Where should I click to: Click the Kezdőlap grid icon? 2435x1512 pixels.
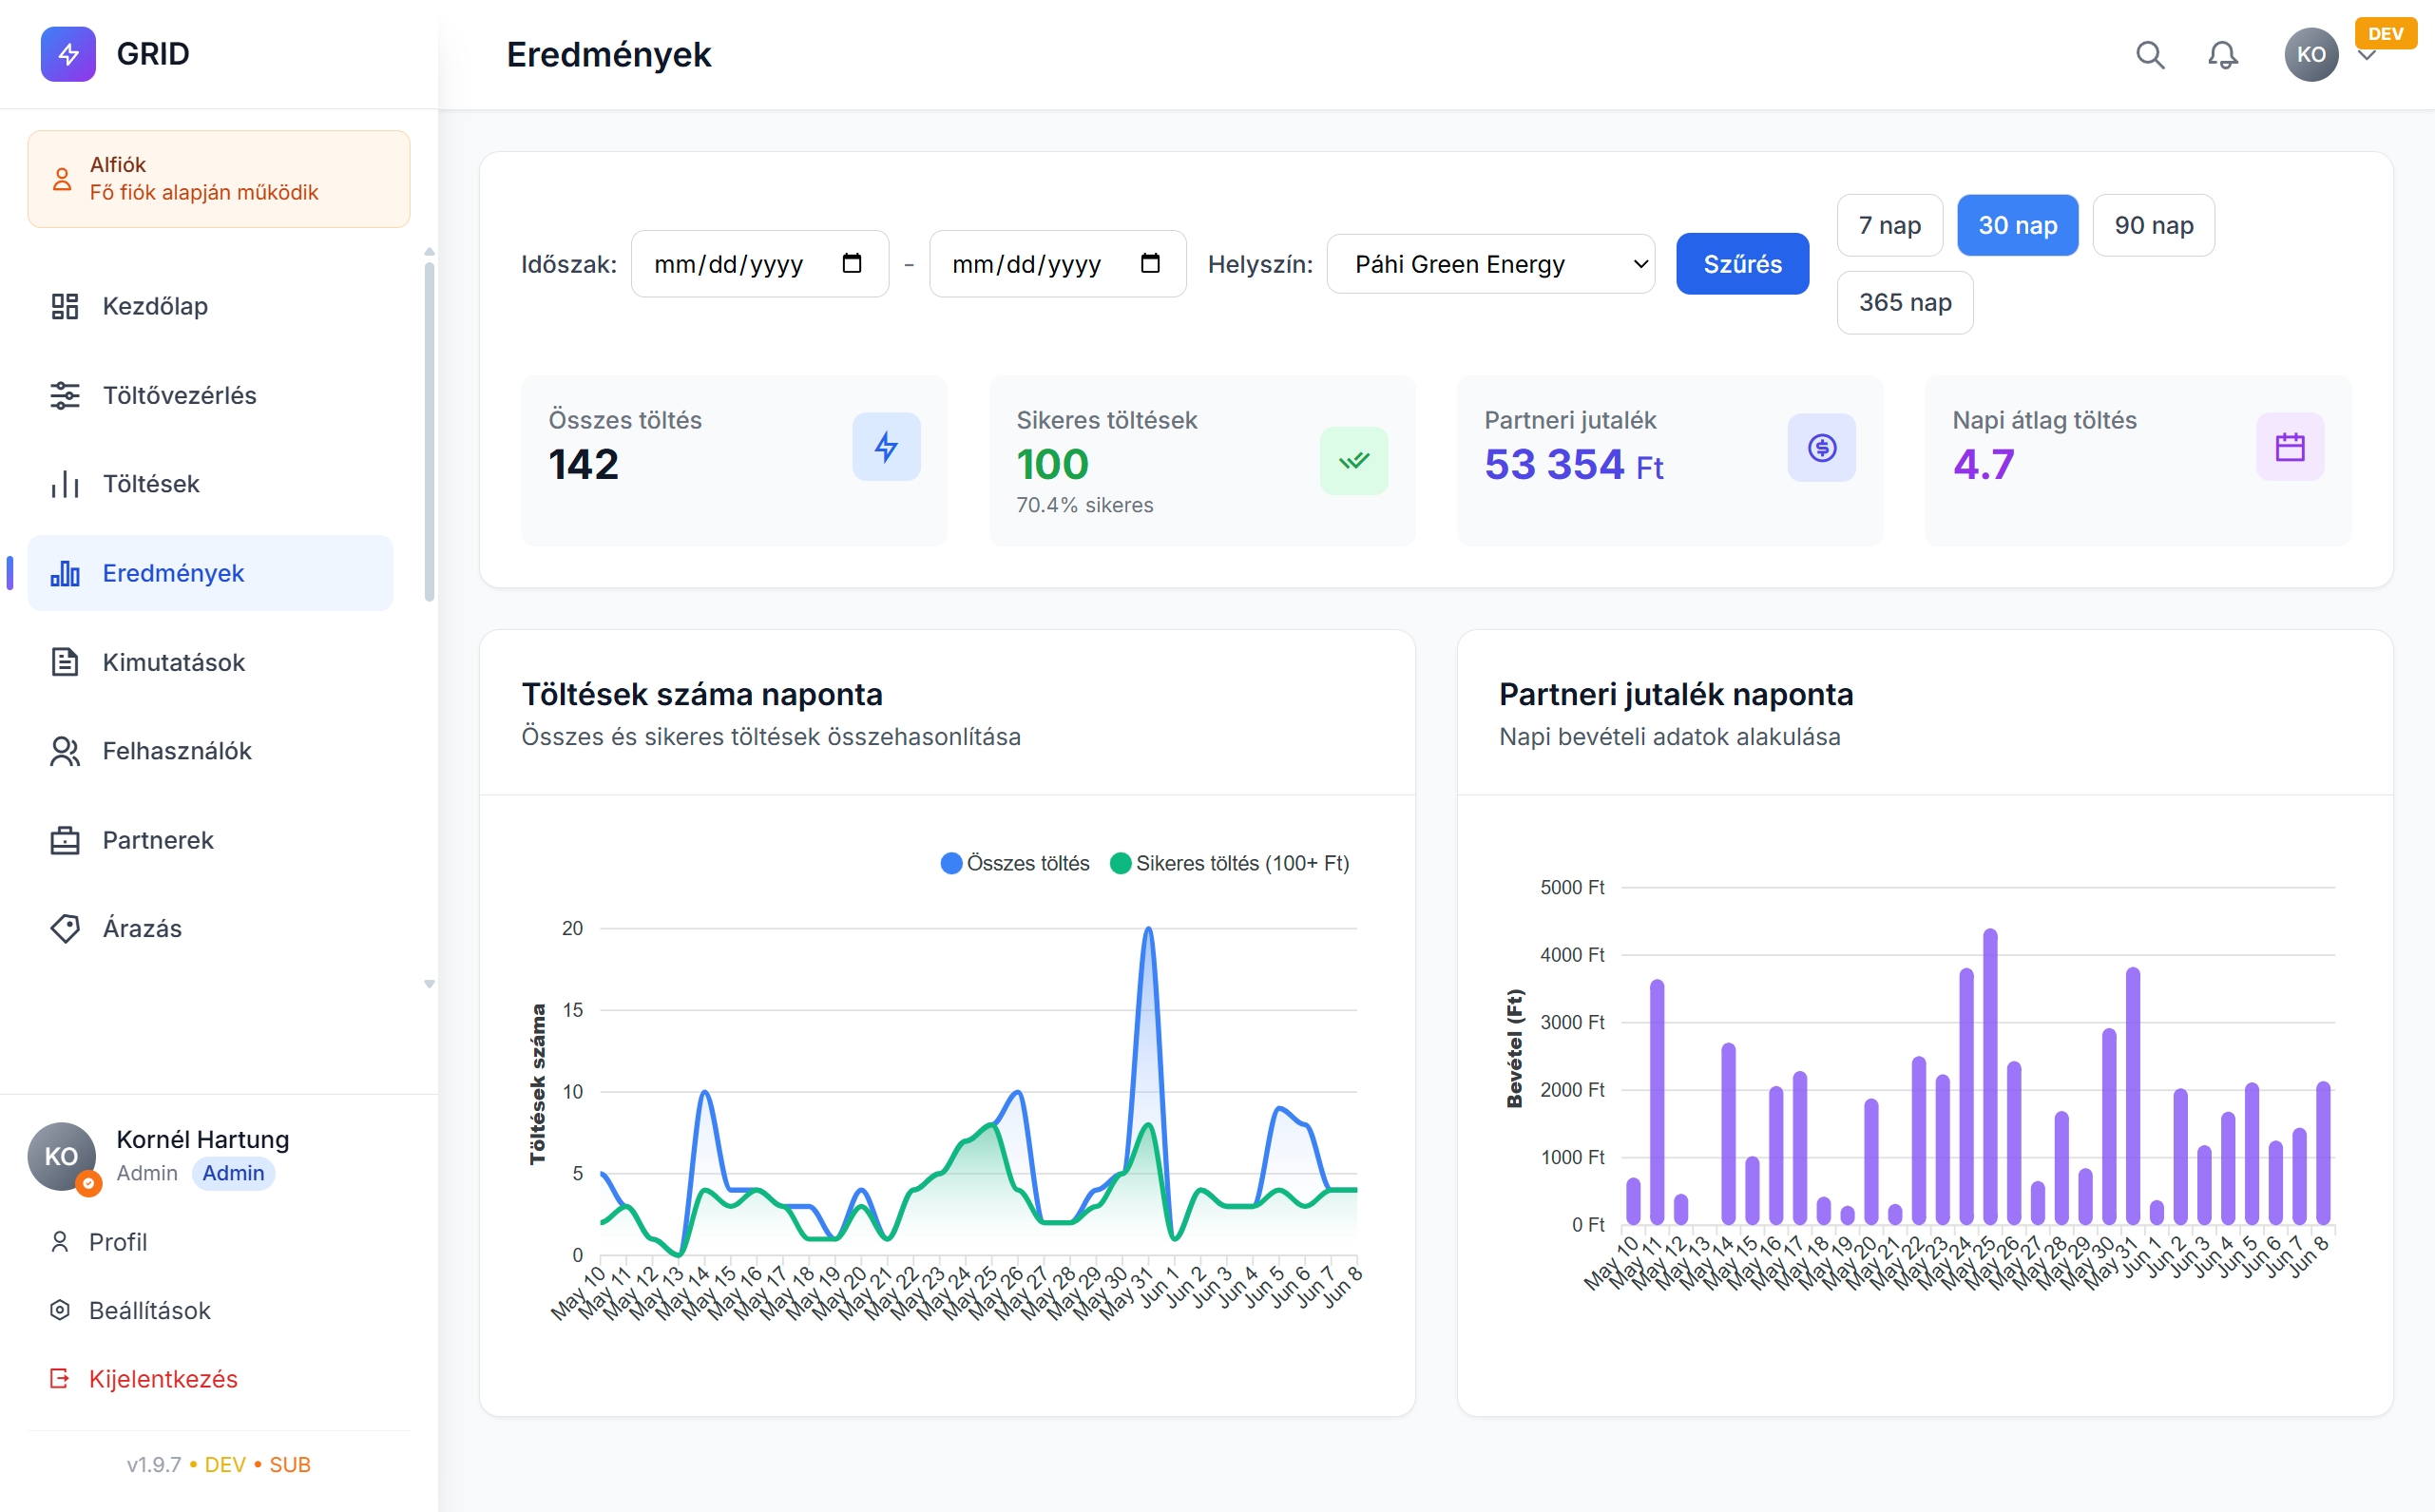coord(65,306)
